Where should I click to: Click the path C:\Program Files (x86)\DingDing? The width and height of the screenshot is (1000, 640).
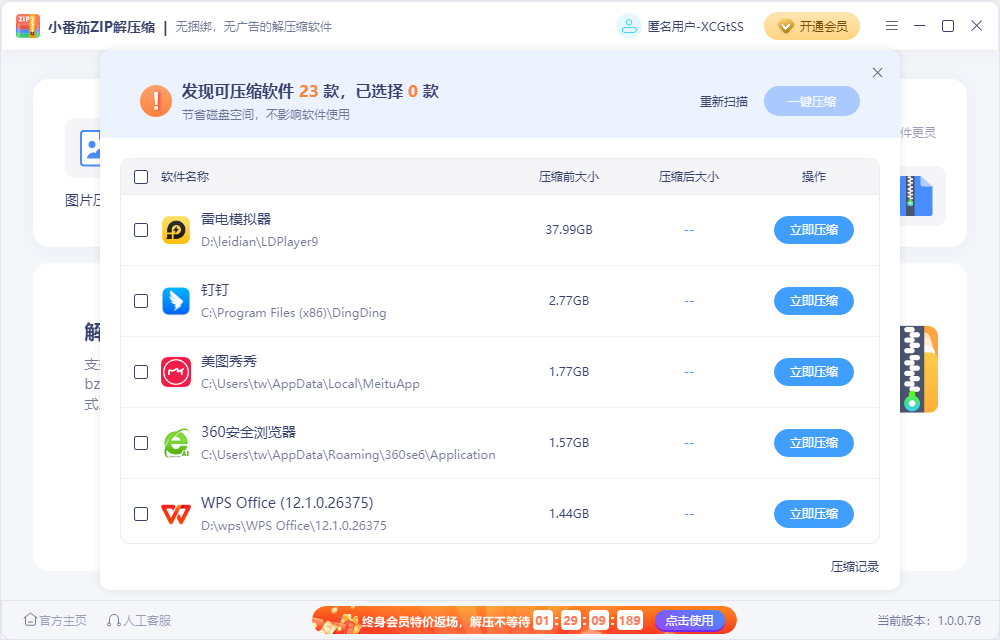(x=294, y=313)
